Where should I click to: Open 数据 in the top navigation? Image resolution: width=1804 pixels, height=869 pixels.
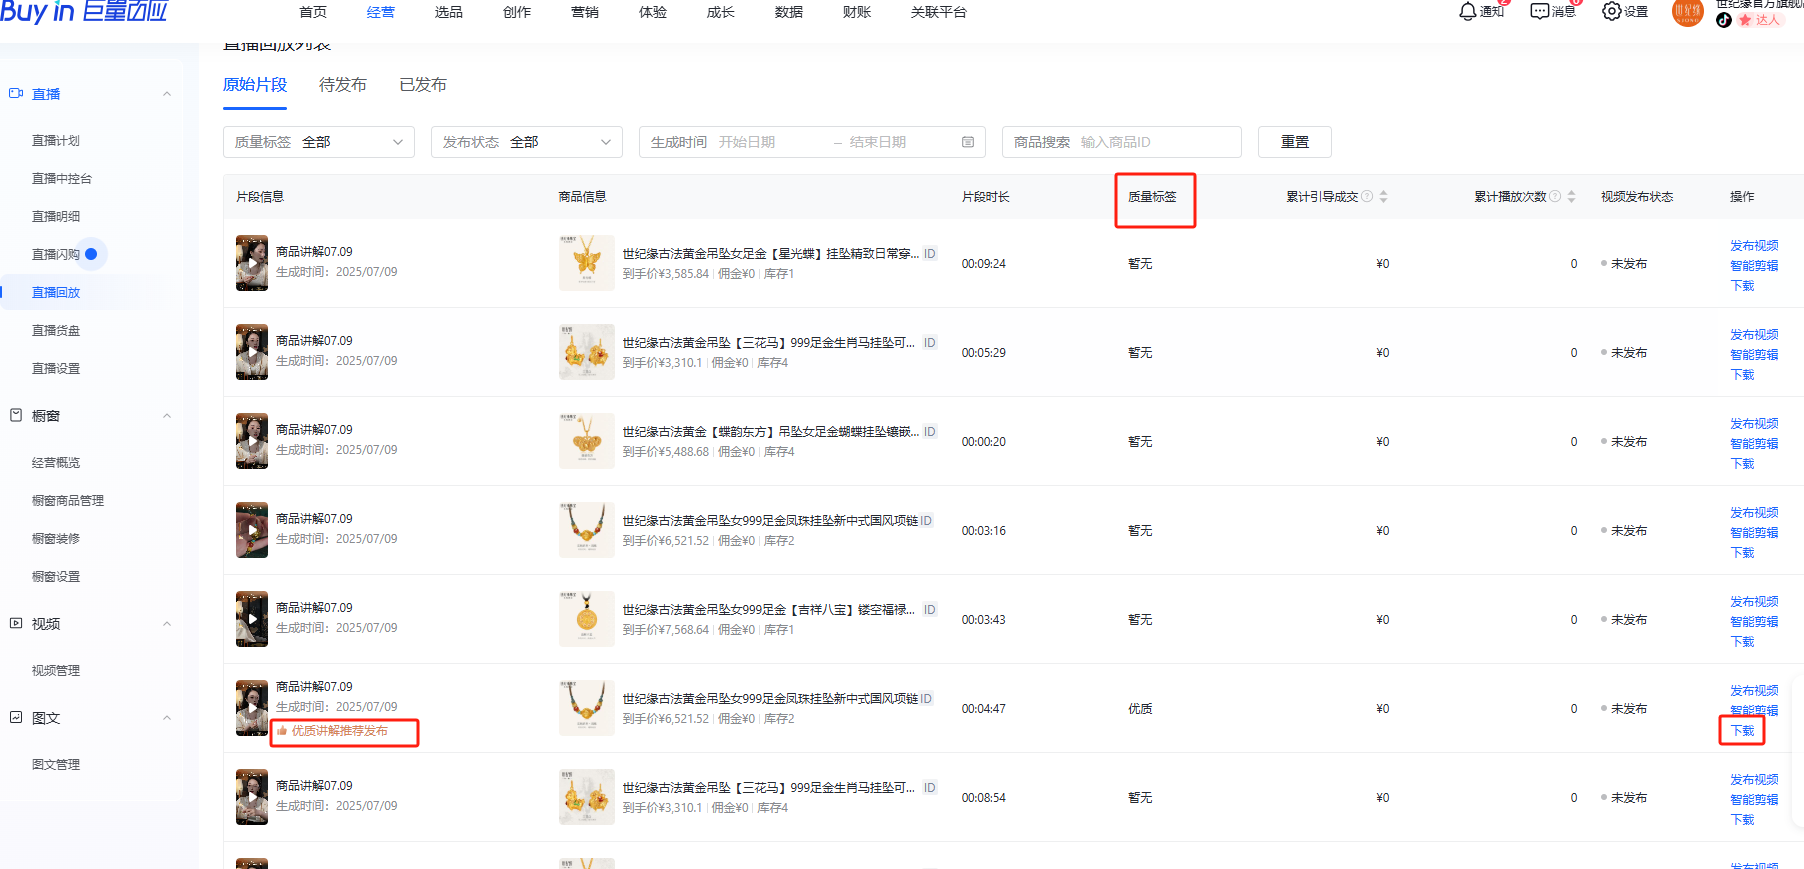[788, 12]
